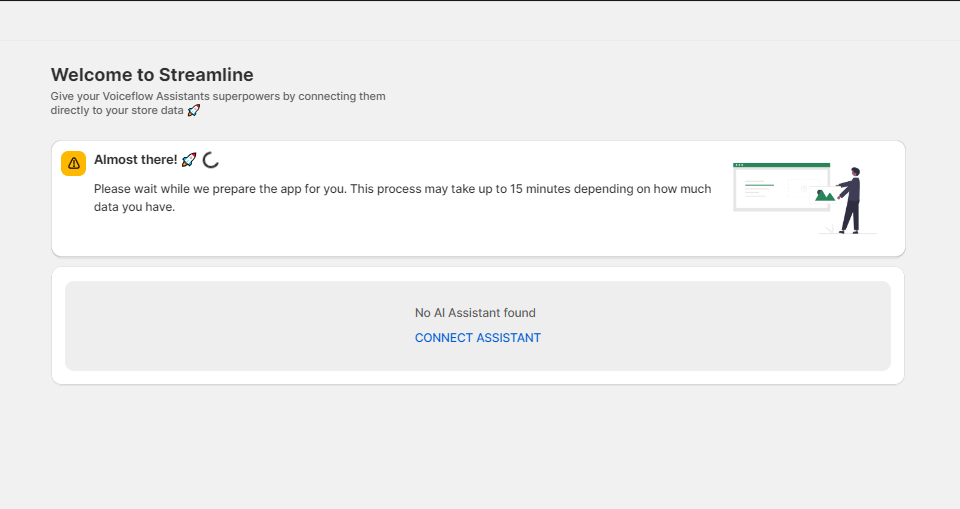Viewport: 960px width, 509px height.
Task: Select the 'Welcome to Streamline' heading
Action: (x=152, y=75)
